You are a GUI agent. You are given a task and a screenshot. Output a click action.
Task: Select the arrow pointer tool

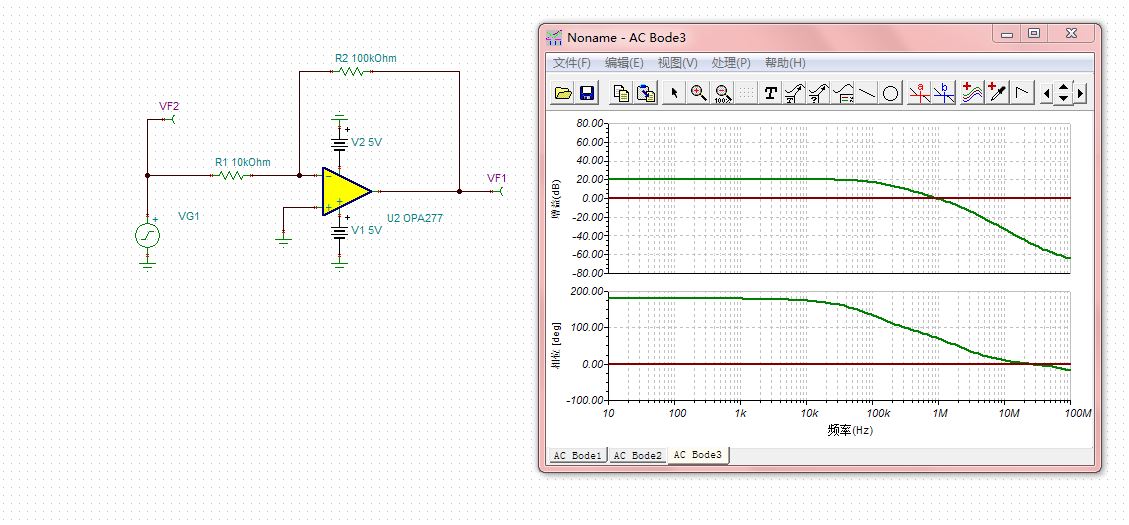point(674,93)
